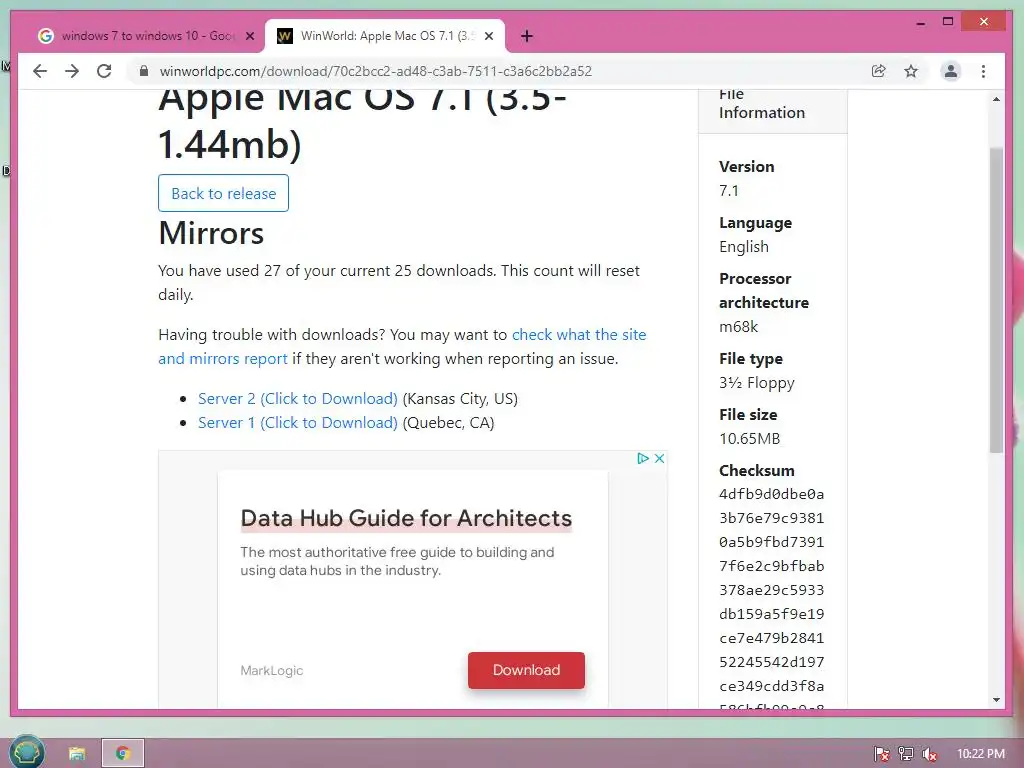Minimize the Chrome window

(921, 22)
